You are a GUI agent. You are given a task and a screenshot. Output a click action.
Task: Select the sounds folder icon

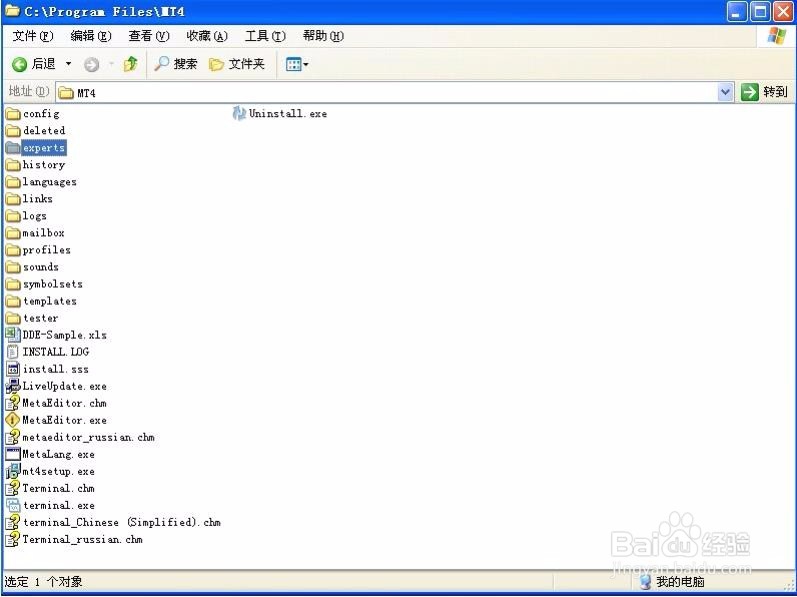[13, 267]
